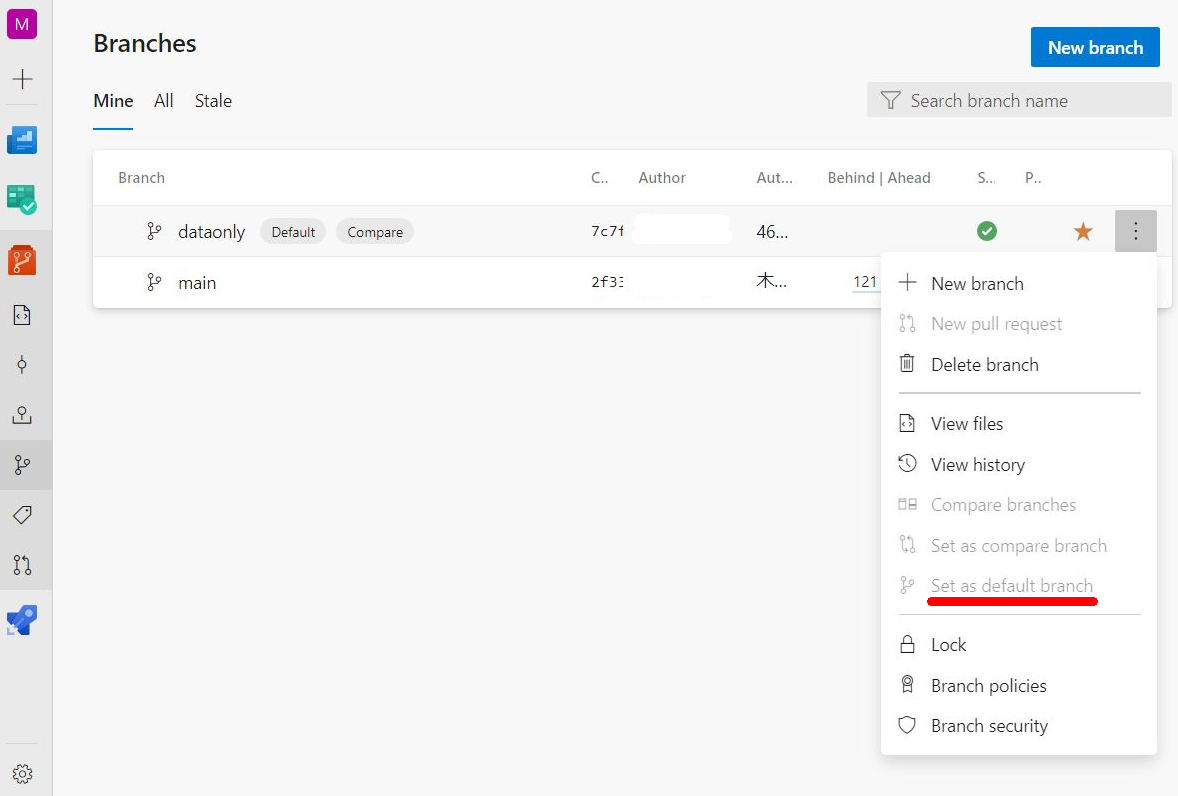Open the main branch link
The height and width of the screenshot is (796, 1178).
pyautogui.click(x=197, y=283)
